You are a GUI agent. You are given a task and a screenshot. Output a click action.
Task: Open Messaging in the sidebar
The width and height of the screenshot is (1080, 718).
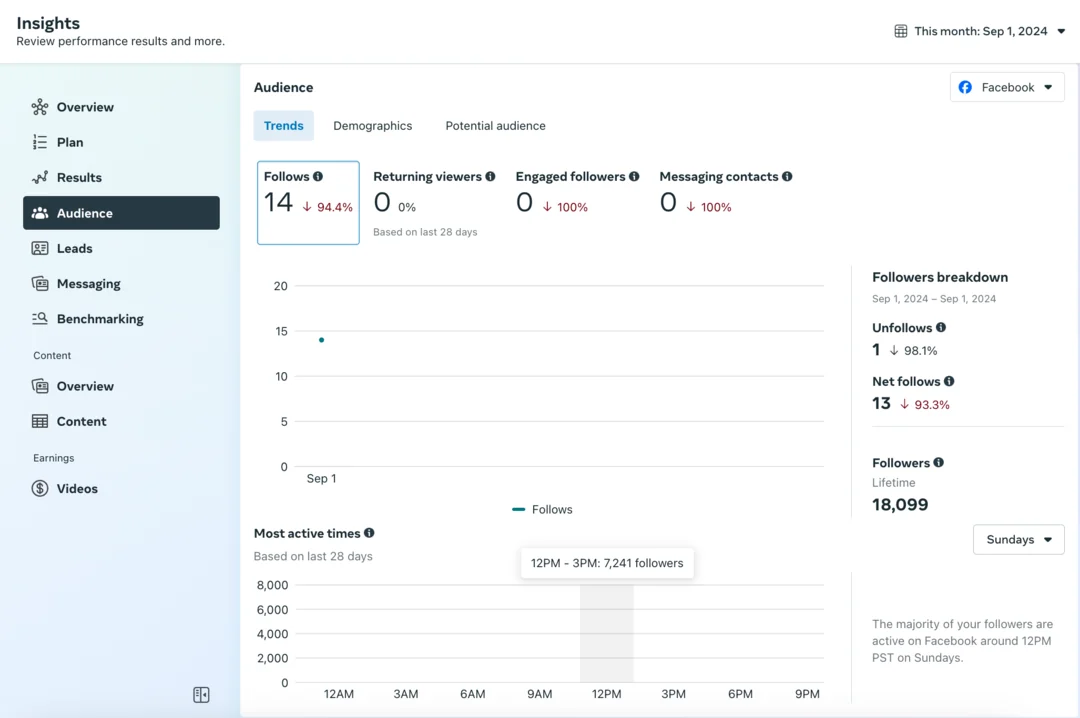[x=121, y=283]
